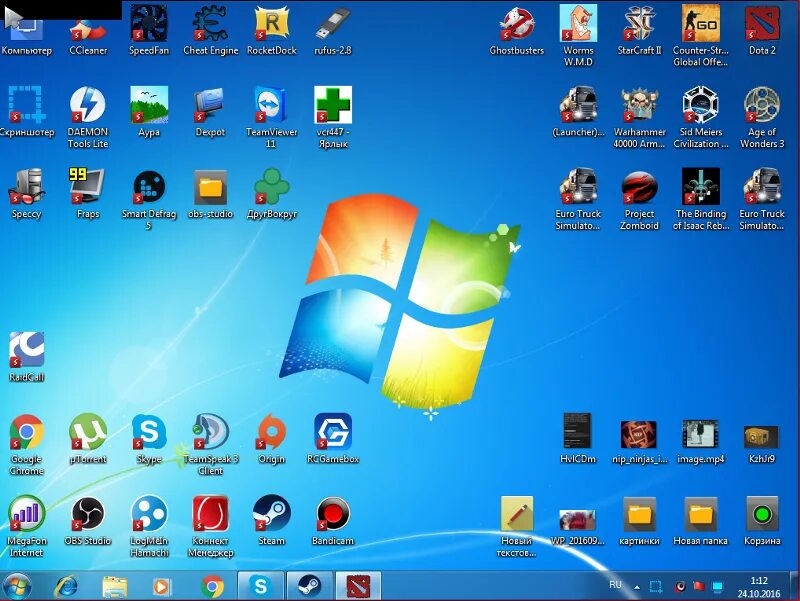
Task: Launch Fraps from the desktop
Action: click(x=88, y=194)
